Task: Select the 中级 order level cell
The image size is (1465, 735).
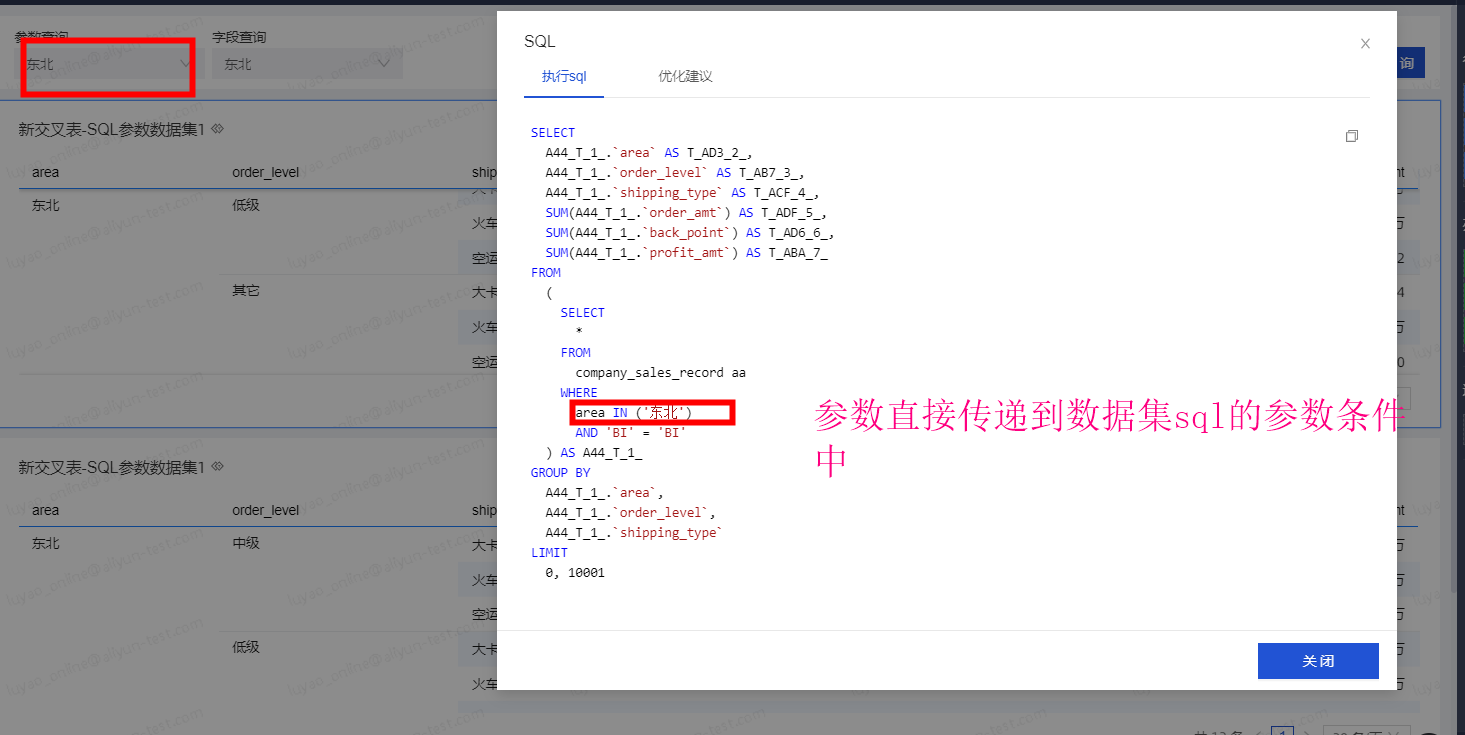Action: point(246,544)
